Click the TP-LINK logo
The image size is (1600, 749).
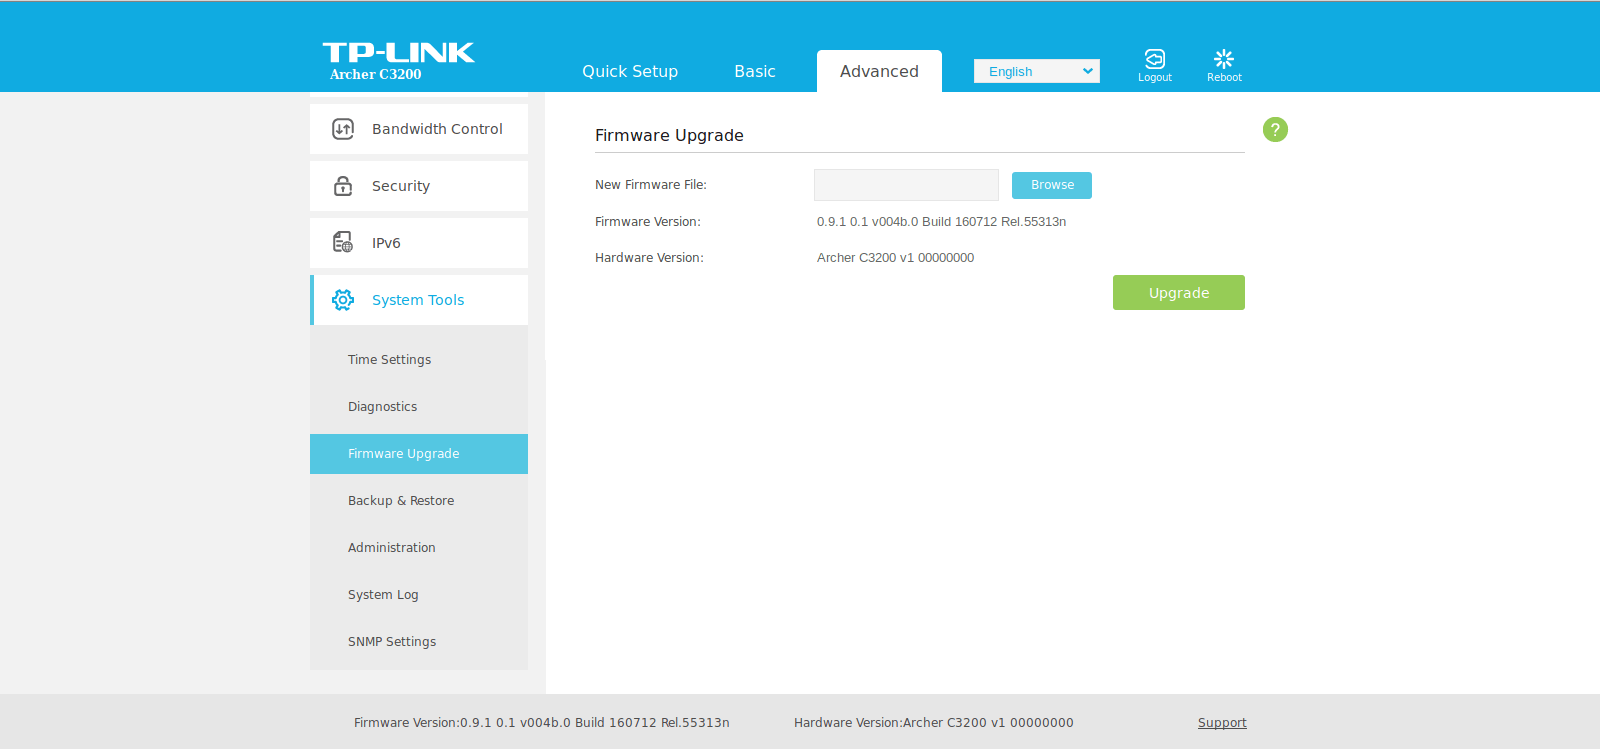coord(398,53)
